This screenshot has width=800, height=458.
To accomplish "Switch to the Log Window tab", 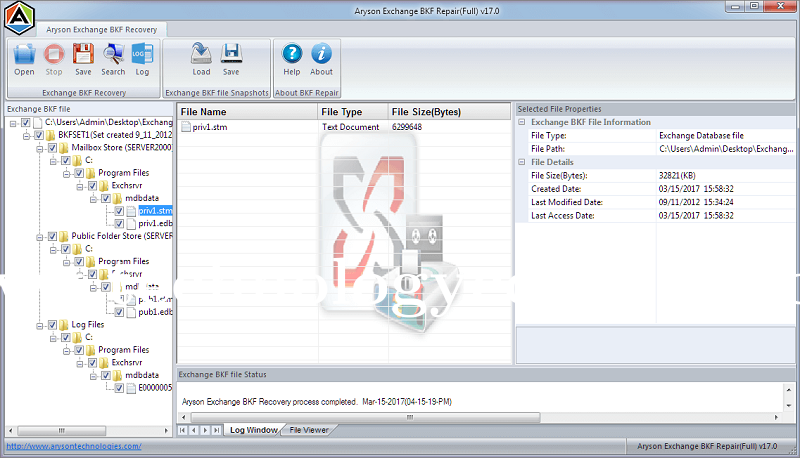I will tap(253, 430).
